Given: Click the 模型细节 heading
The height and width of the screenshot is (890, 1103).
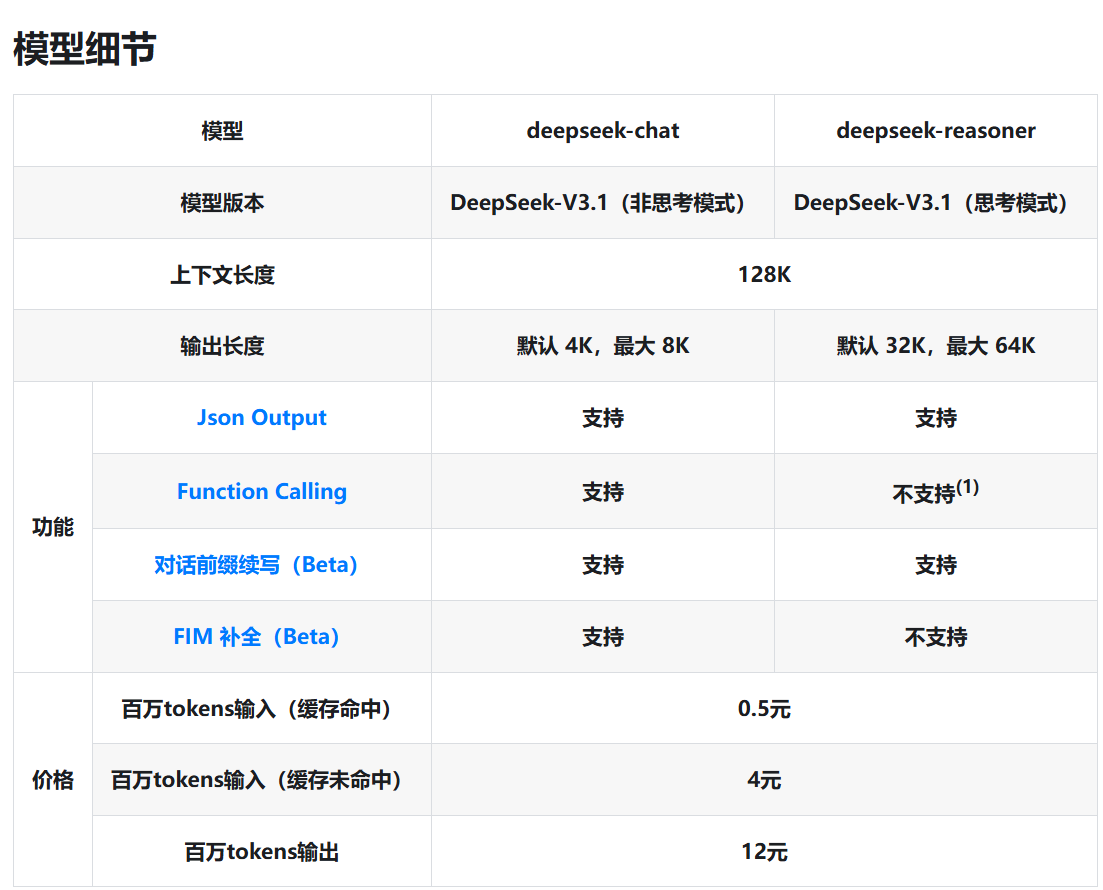Looking at the screenshot, I should click(x=84, y=49).
